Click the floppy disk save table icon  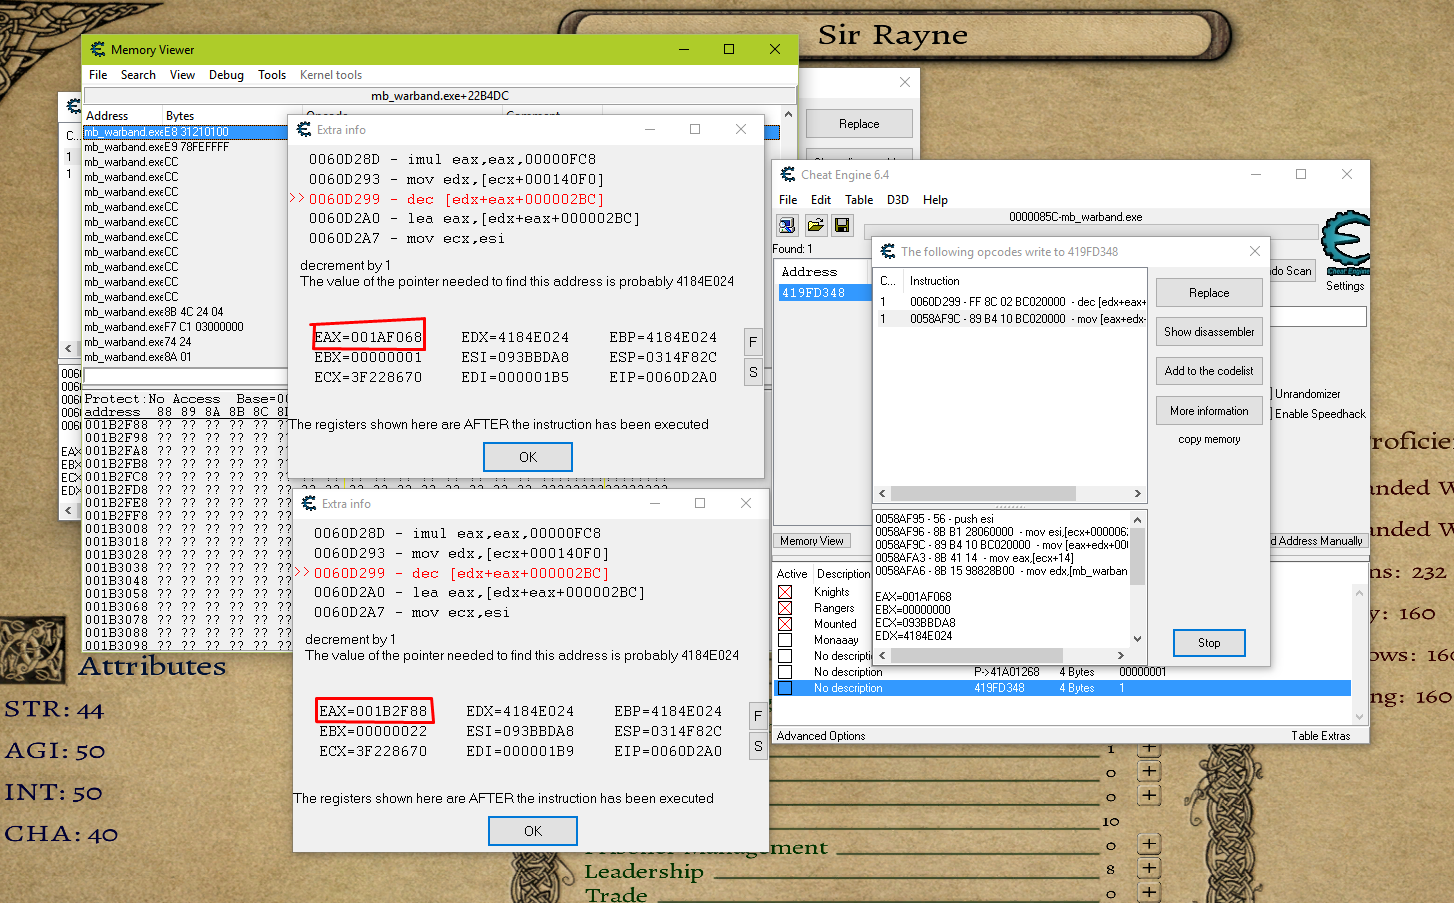coord(841,225)
